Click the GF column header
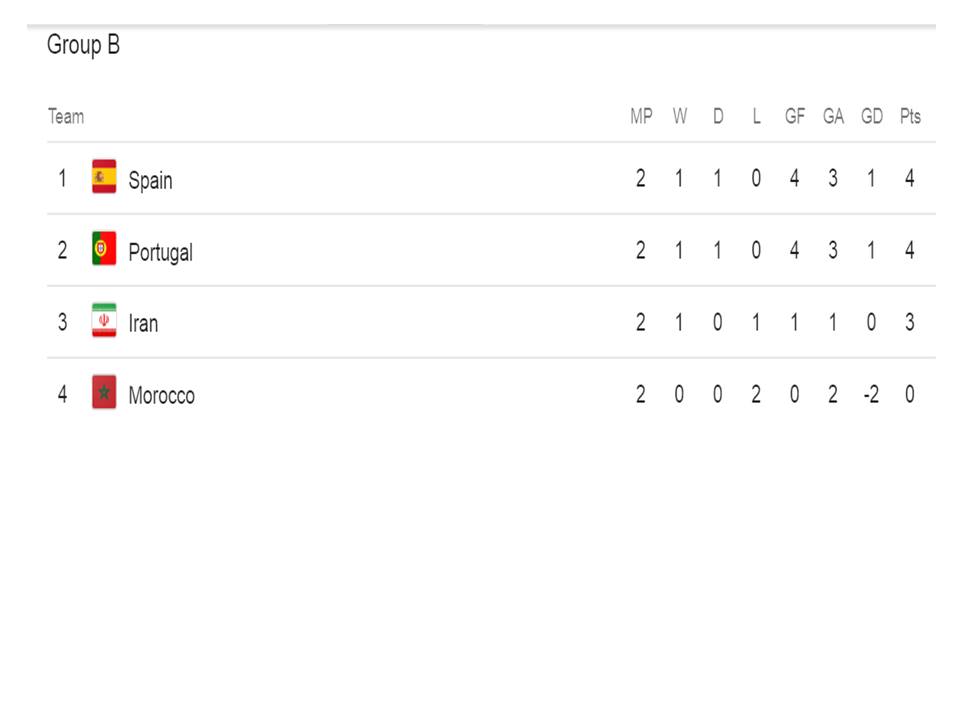960x720 pixels. [x=795, y=116]
